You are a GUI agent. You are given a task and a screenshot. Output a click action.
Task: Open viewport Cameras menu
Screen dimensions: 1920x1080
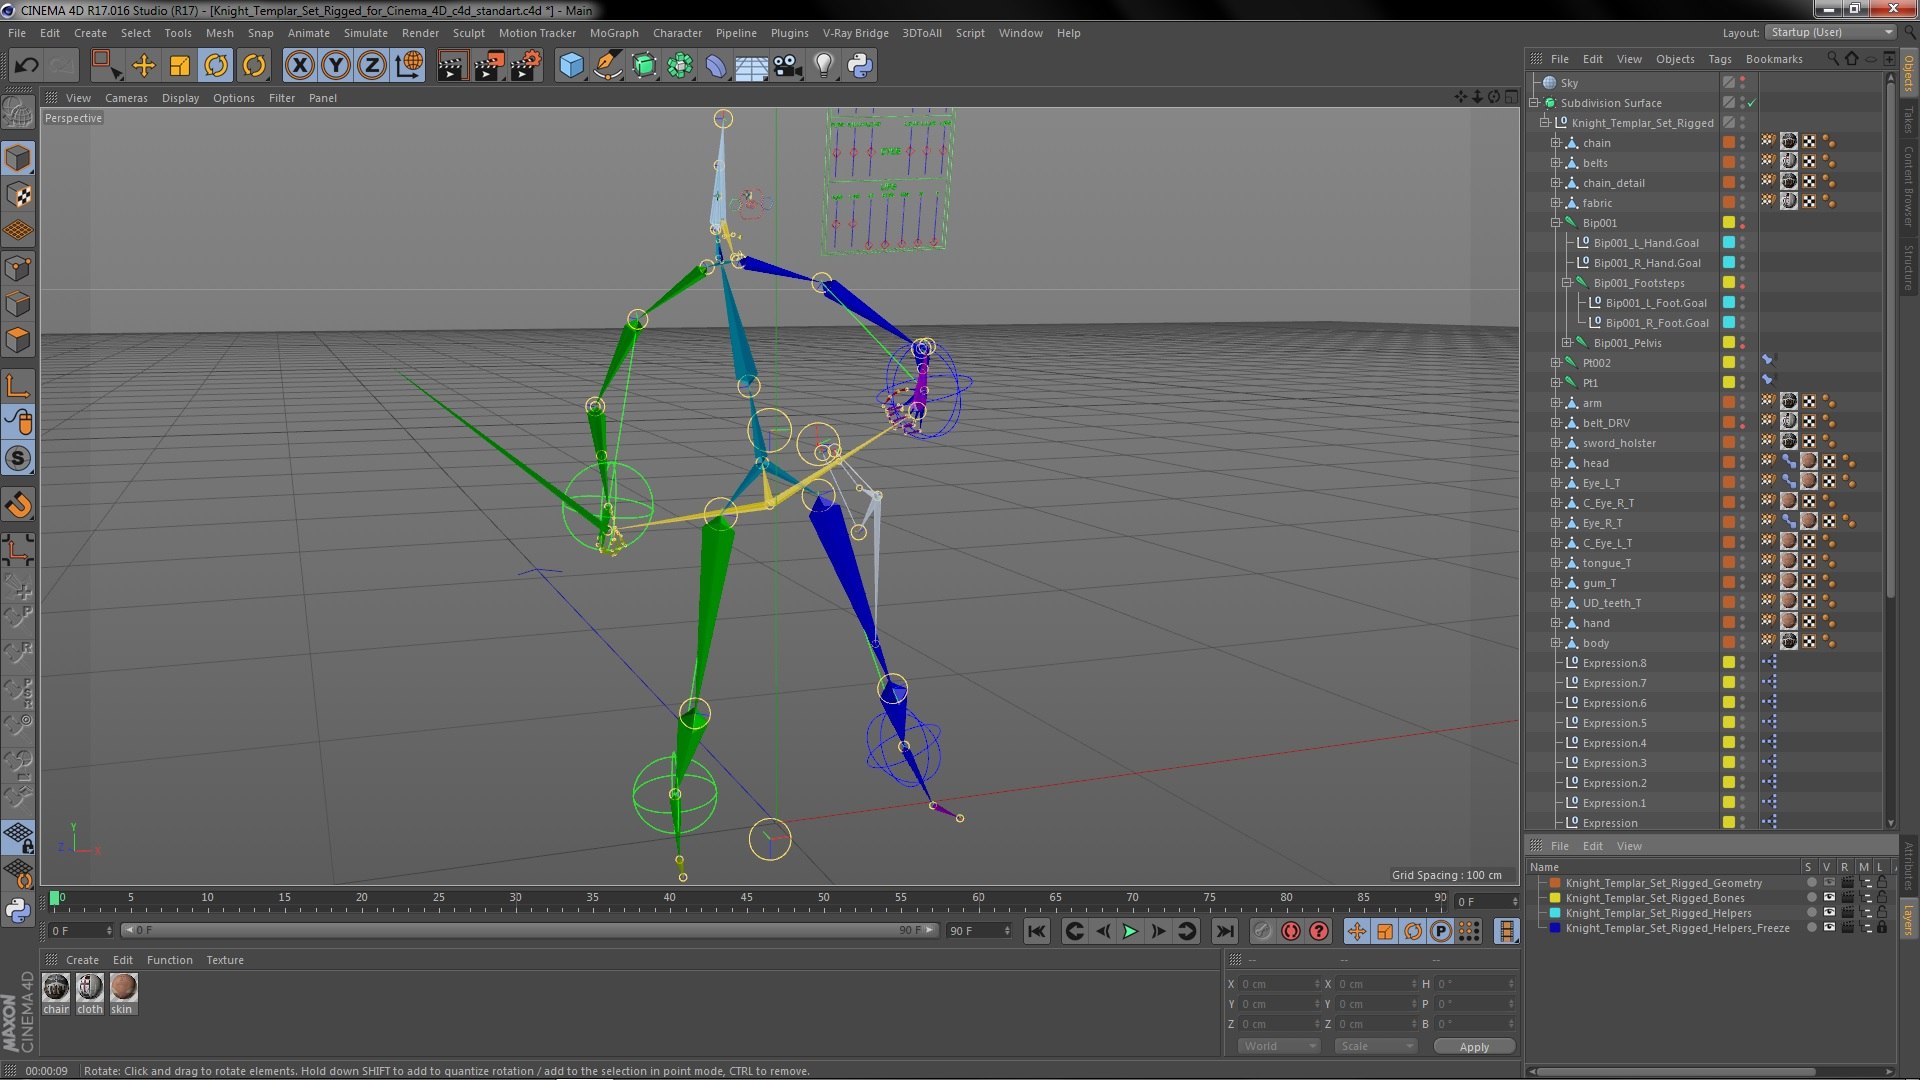pyautogui.click(x=126, y=98)
